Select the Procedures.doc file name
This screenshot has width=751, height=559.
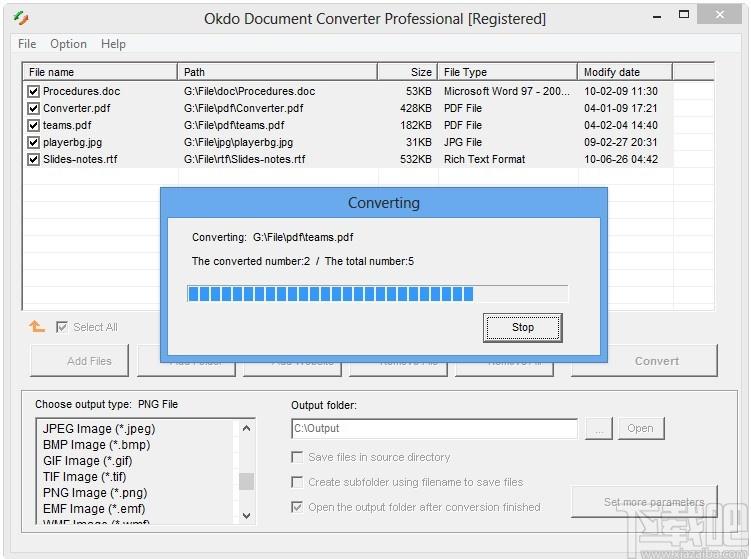click(x=81, y=91)
